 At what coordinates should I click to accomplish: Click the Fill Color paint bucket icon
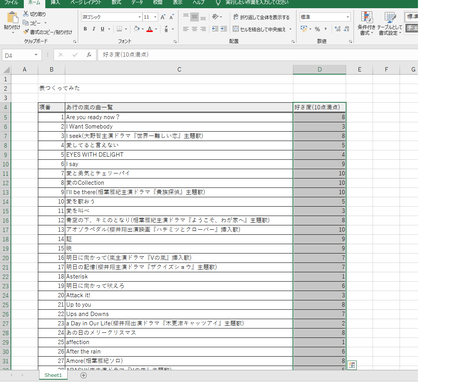pos(136,29)
